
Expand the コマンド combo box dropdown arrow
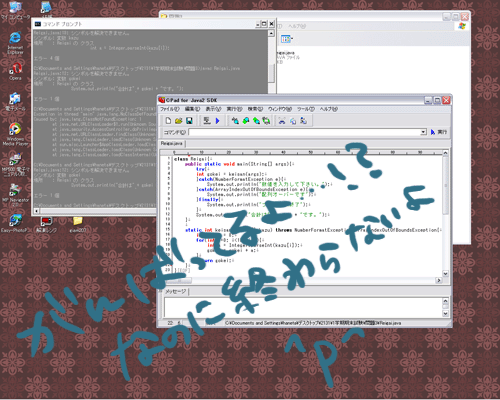[423, 132]
